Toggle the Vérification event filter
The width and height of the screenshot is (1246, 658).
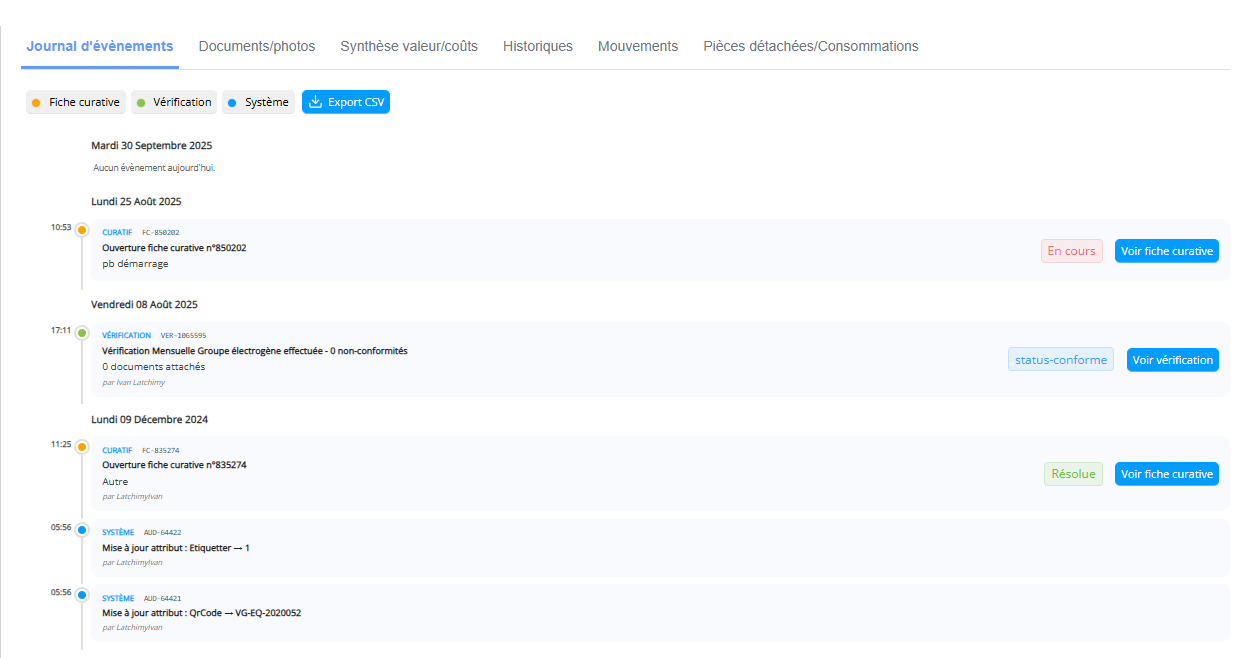(174, 102)
